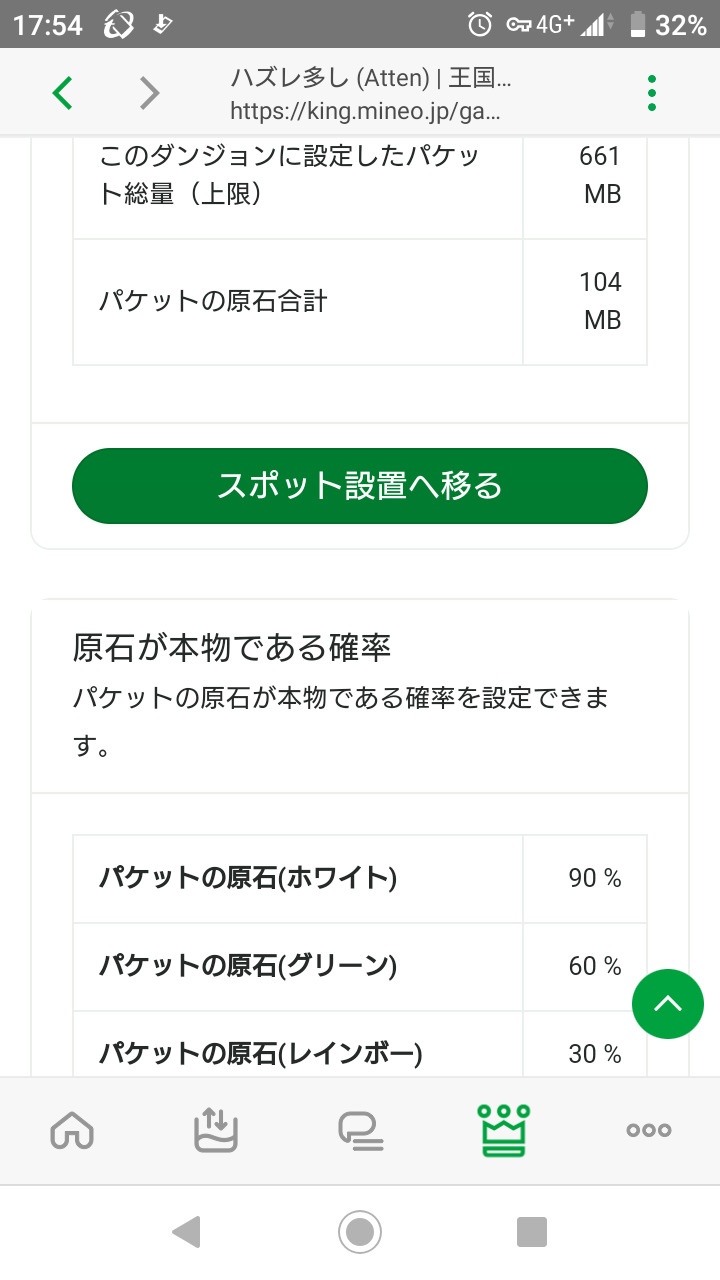Open the home tab in bottom navigation
This screenshot has width=720, height=1280.
pos(72,1131)
